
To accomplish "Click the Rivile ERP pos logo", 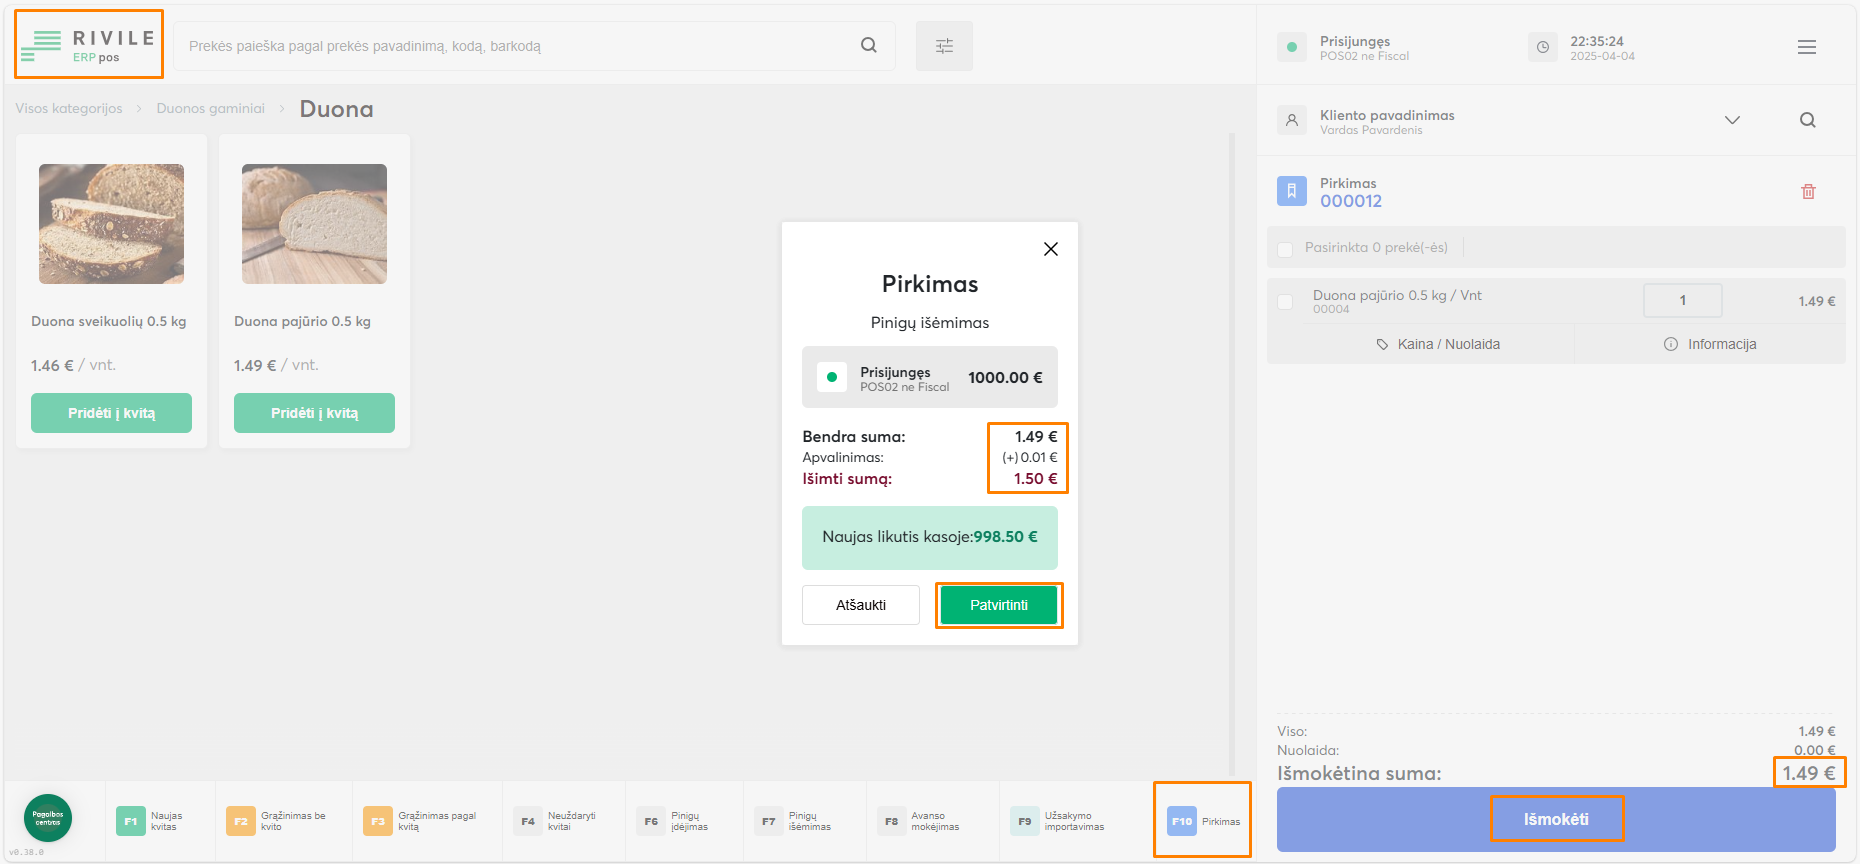I will (x=89, y=45).
